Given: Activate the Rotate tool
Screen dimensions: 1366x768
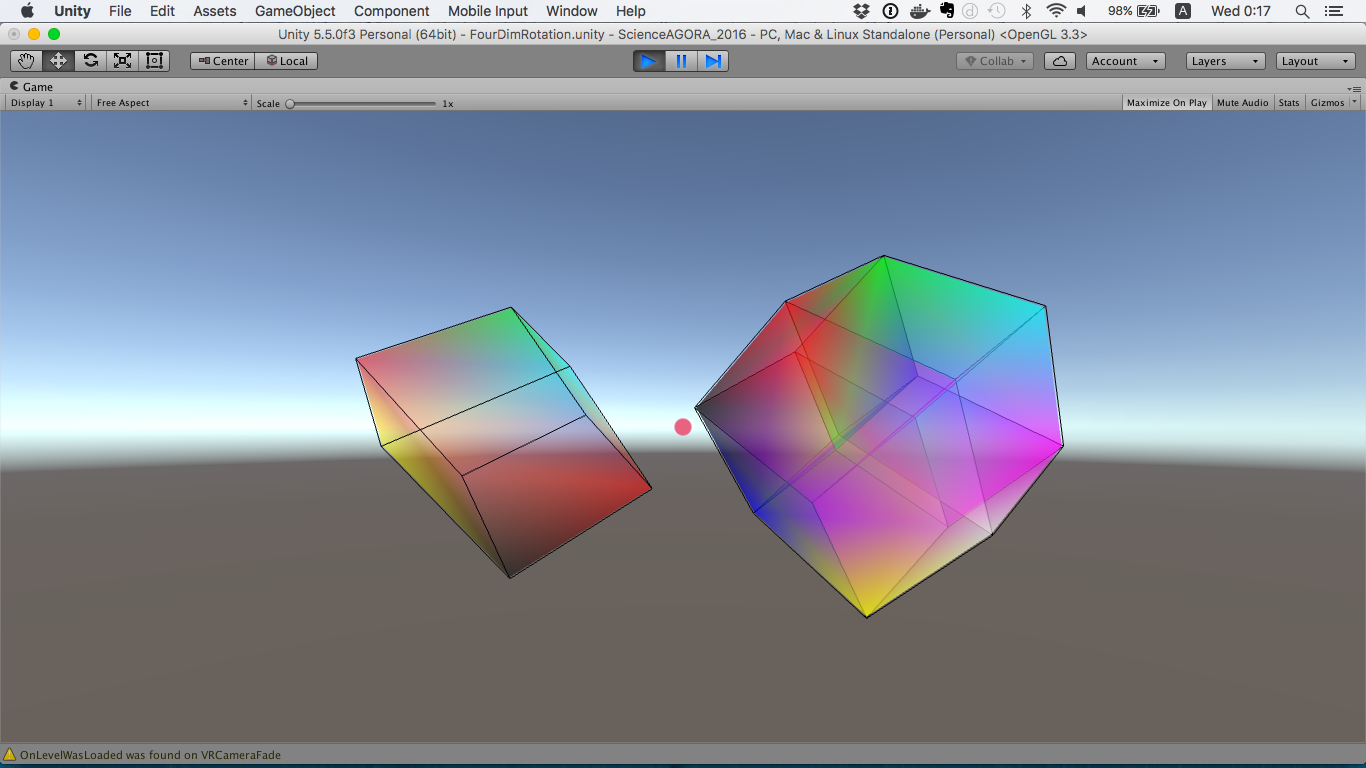Looking at the screenshot, I should 89,60.
